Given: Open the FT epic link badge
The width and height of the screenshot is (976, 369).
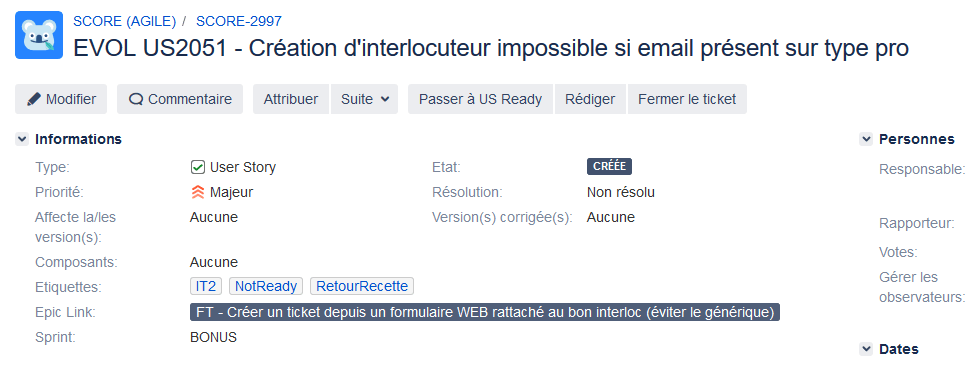Looking at the screenshot, I should point(485,312).
